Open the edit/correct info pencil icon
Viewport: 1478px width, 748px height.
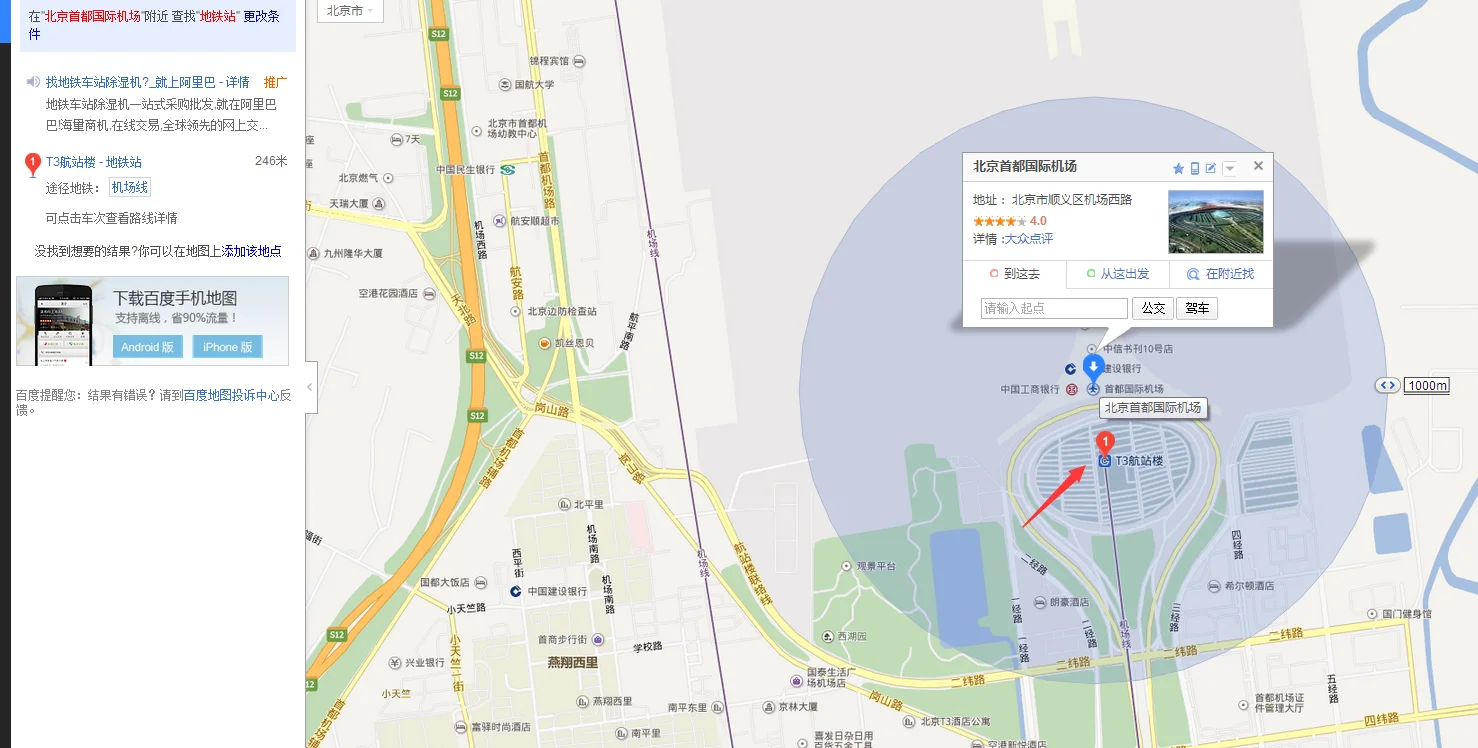1211,168
